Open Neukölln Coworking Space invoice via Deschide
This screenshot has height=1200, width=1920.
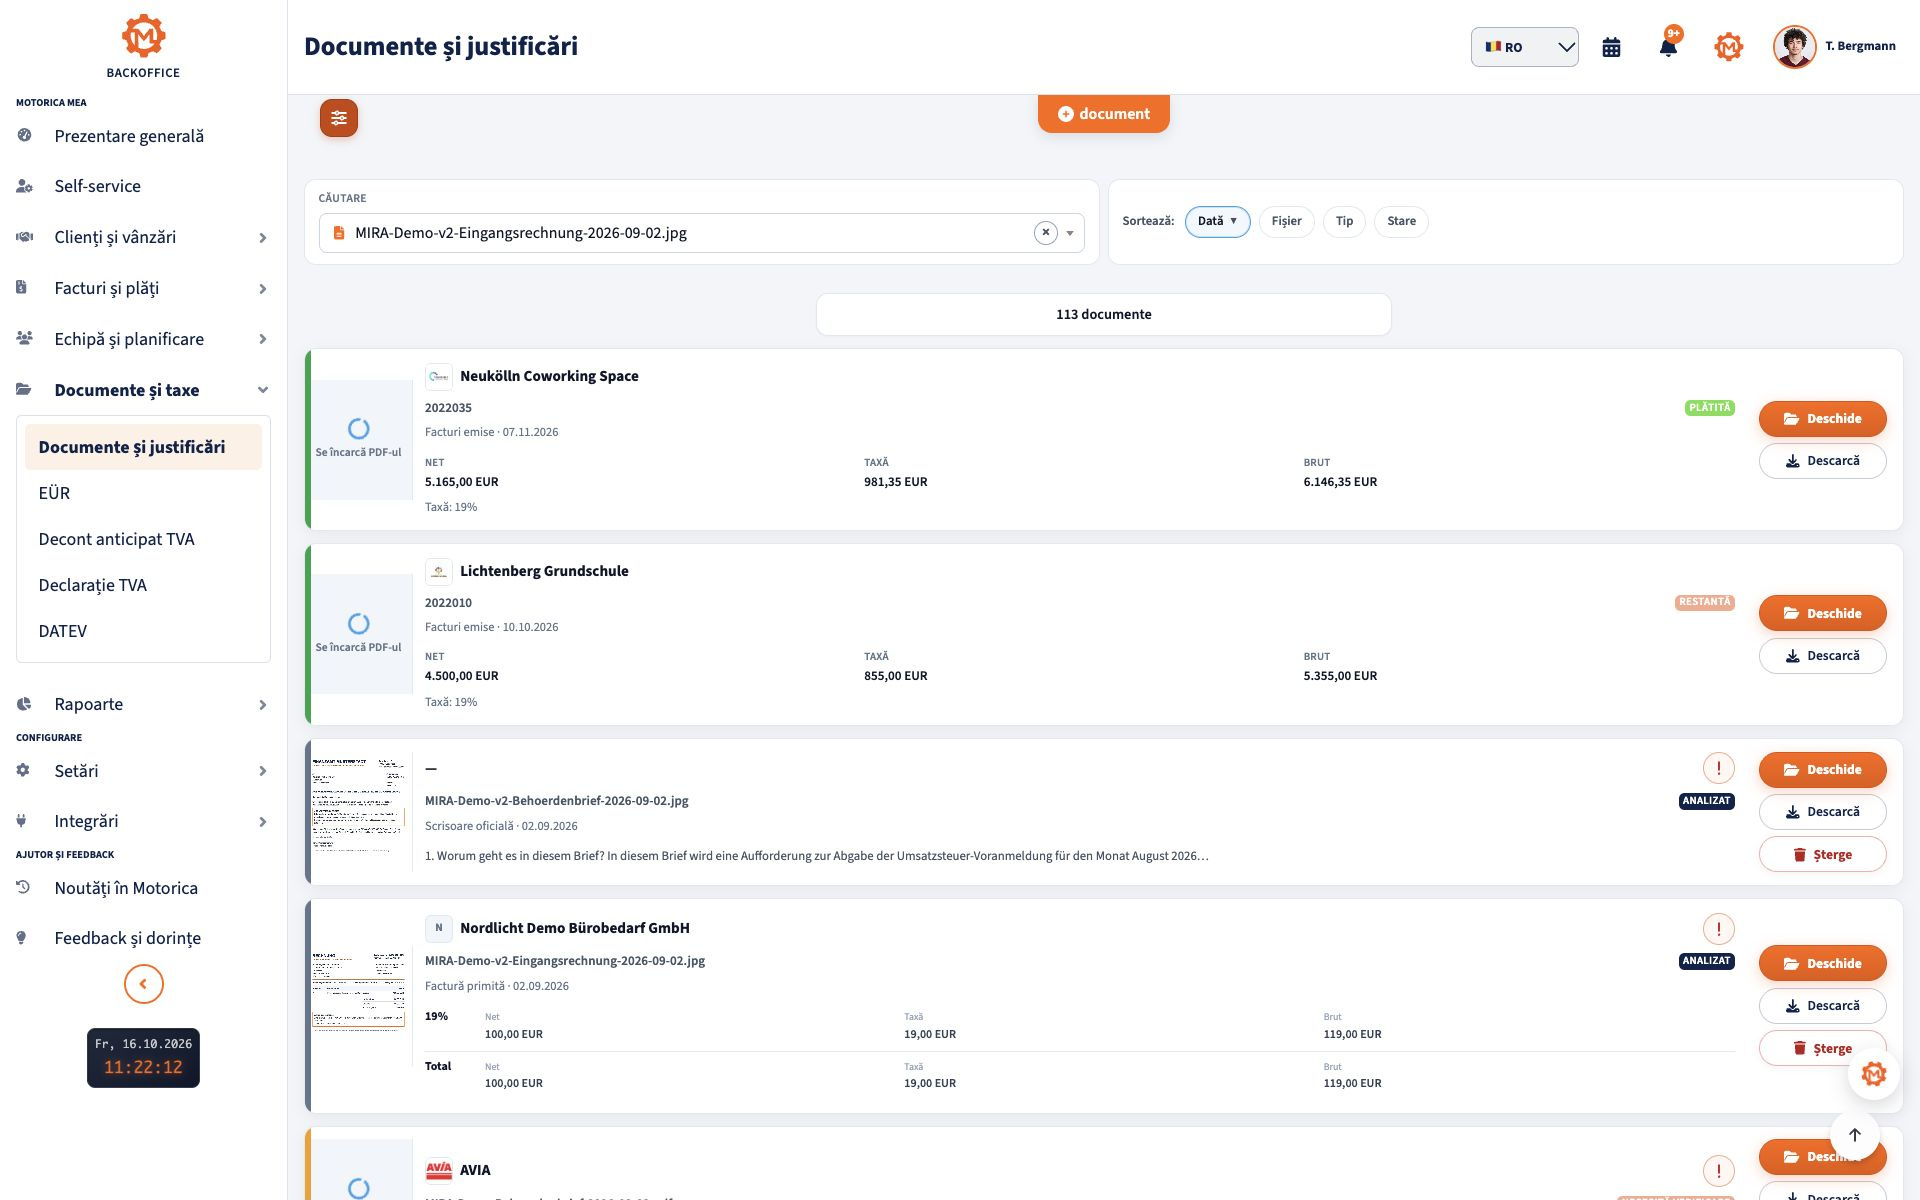click(1822, 419)
